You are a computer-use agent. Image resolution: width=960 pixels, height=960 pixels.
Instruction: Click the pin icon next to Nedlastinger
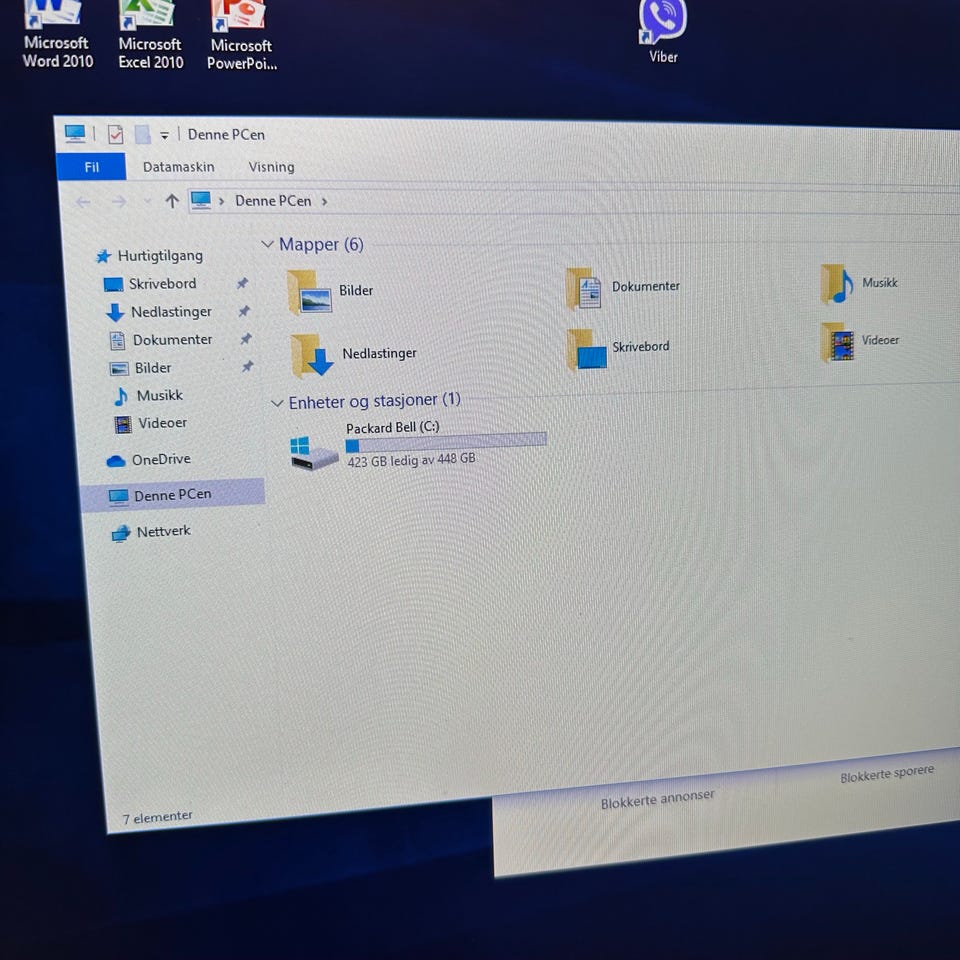coord(244,311)
